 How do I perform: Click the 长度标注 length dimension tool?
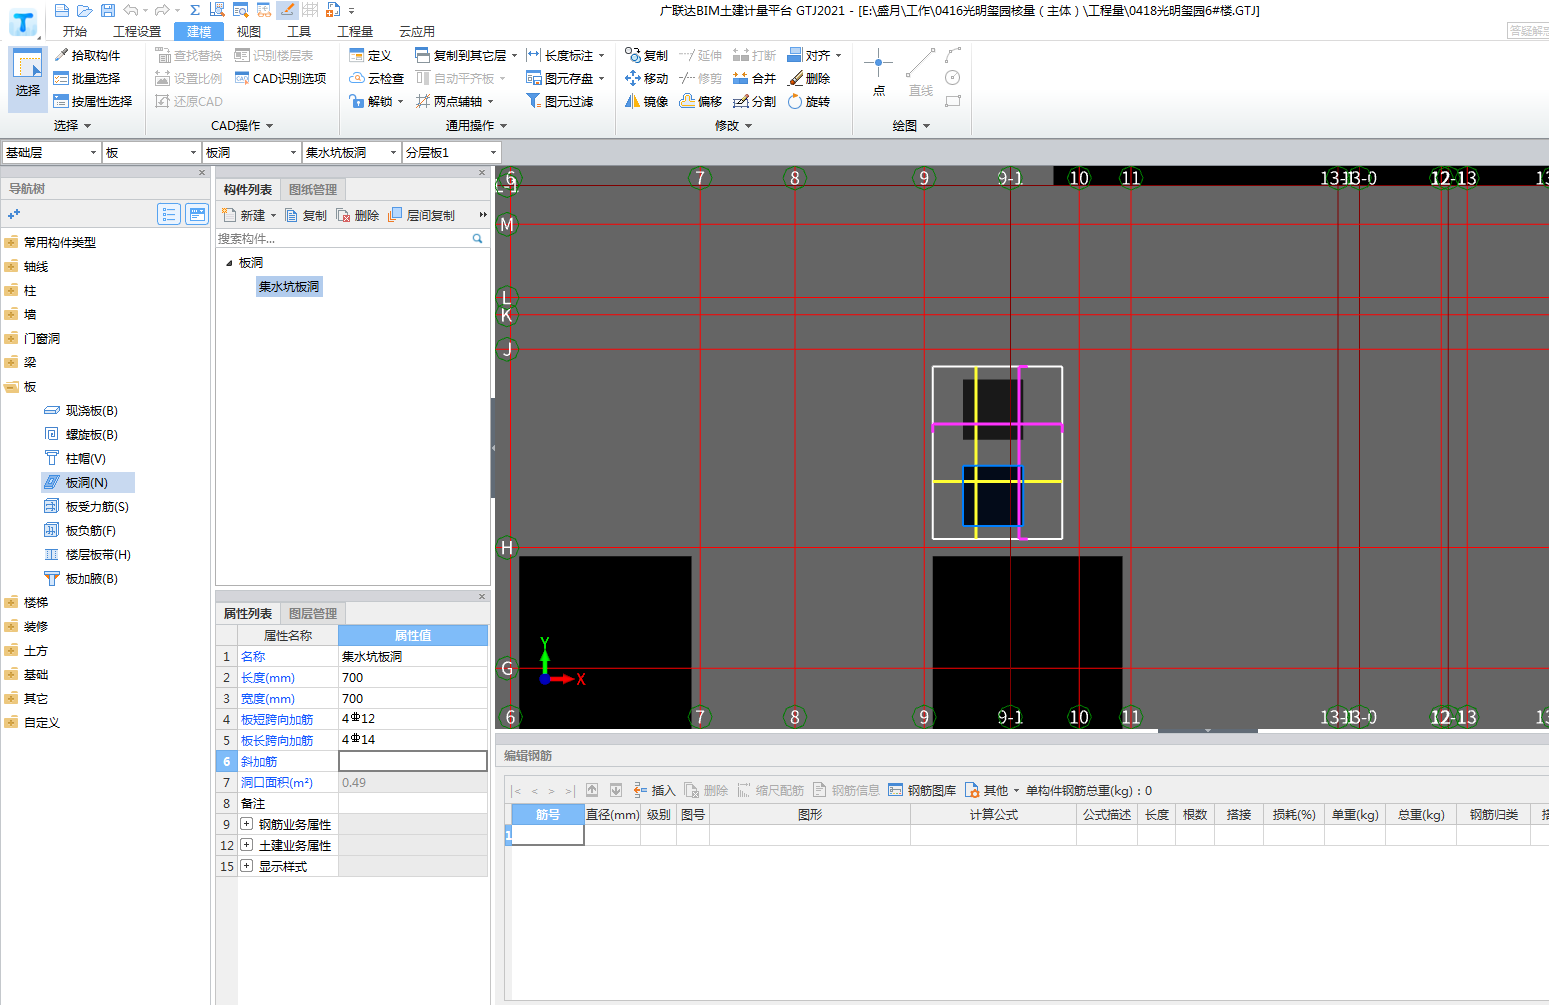pyautogui.click(x=566, y=55)
